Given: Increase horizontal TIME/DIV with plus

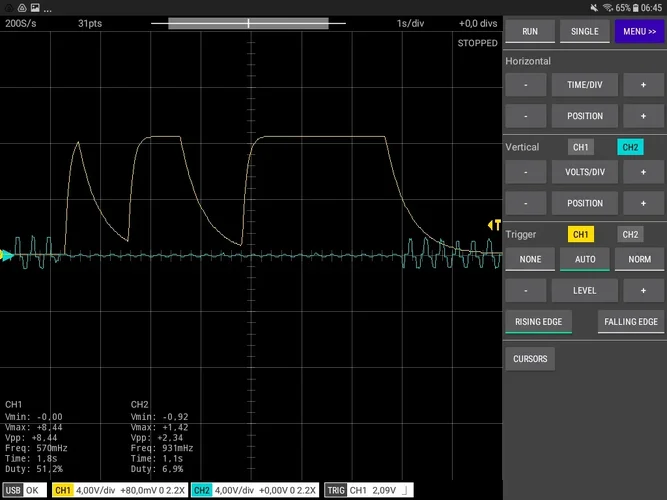Looking at the screenshot, I should 642,86.
